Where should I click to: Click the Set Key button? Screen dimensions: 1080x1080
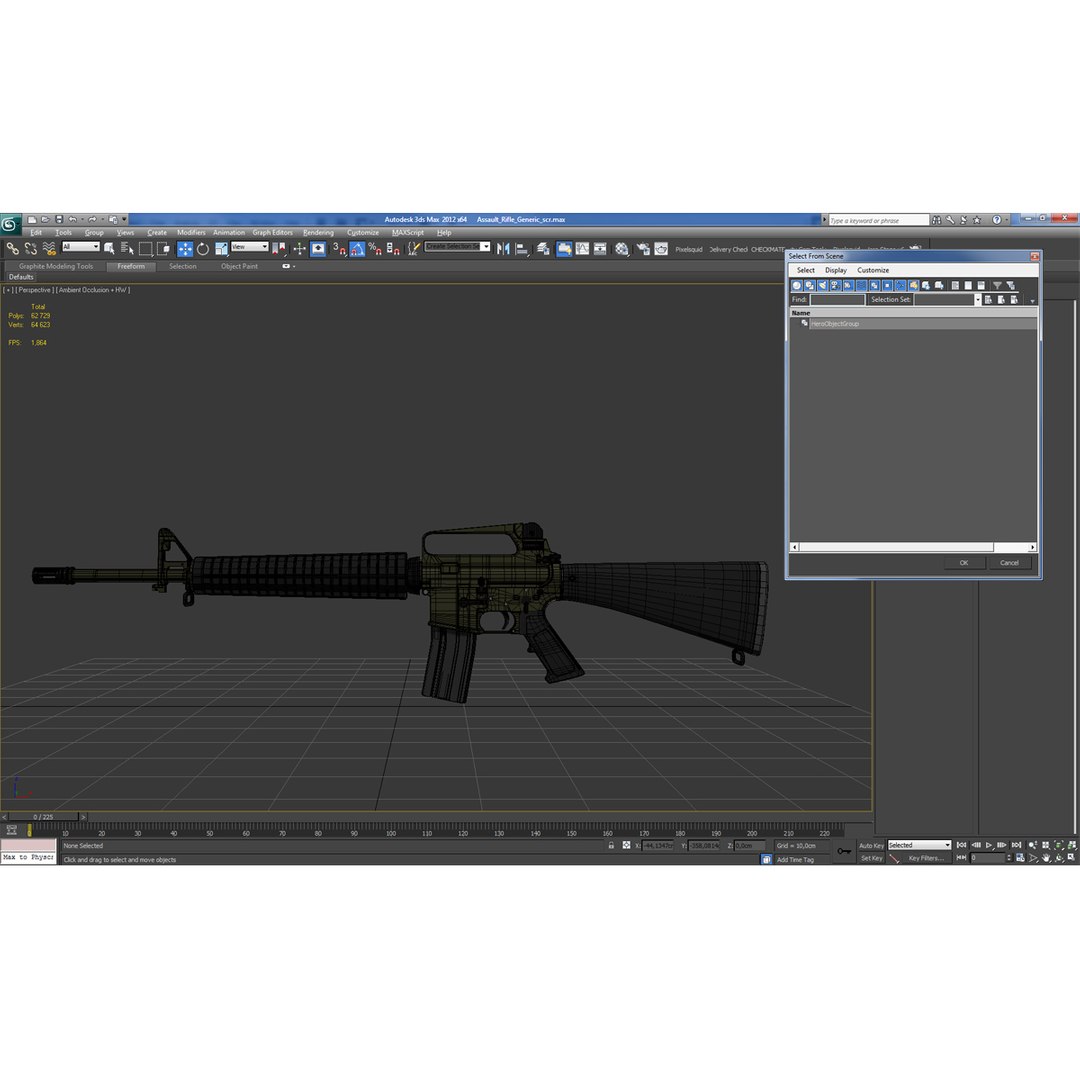871,858
